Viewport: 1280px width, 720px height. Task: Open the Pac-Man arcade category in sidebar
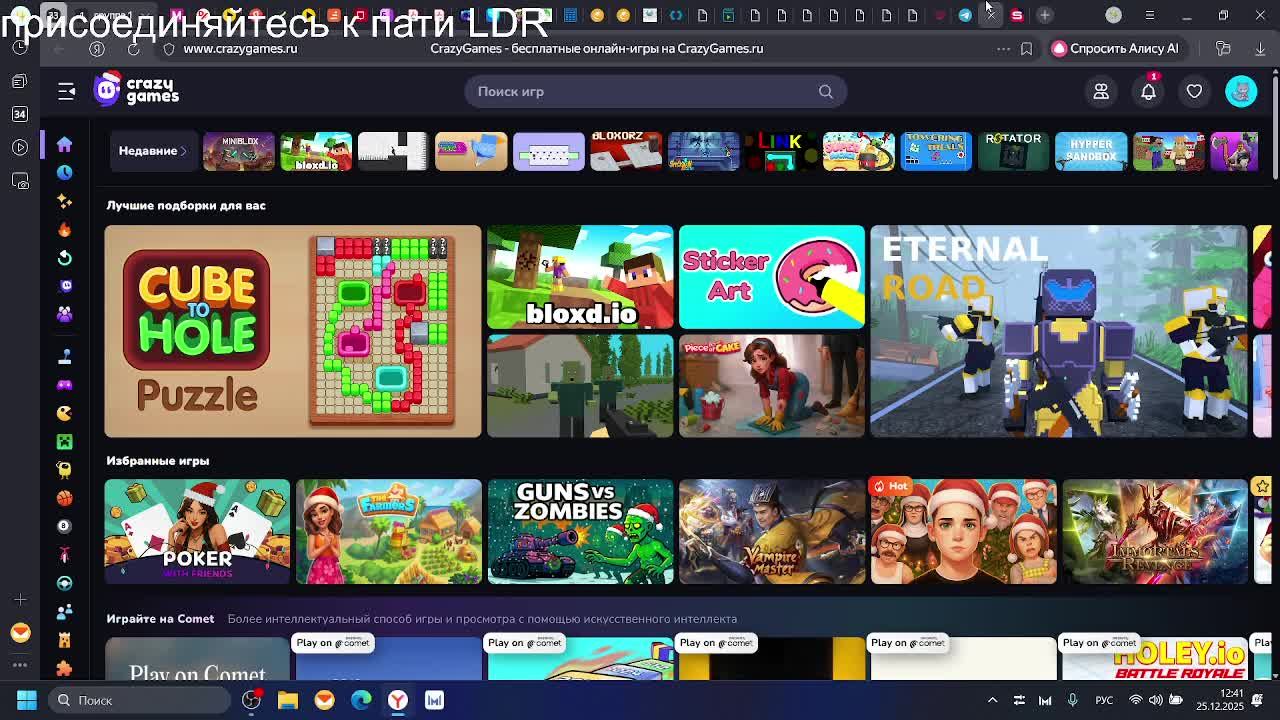tap(64, 413)
